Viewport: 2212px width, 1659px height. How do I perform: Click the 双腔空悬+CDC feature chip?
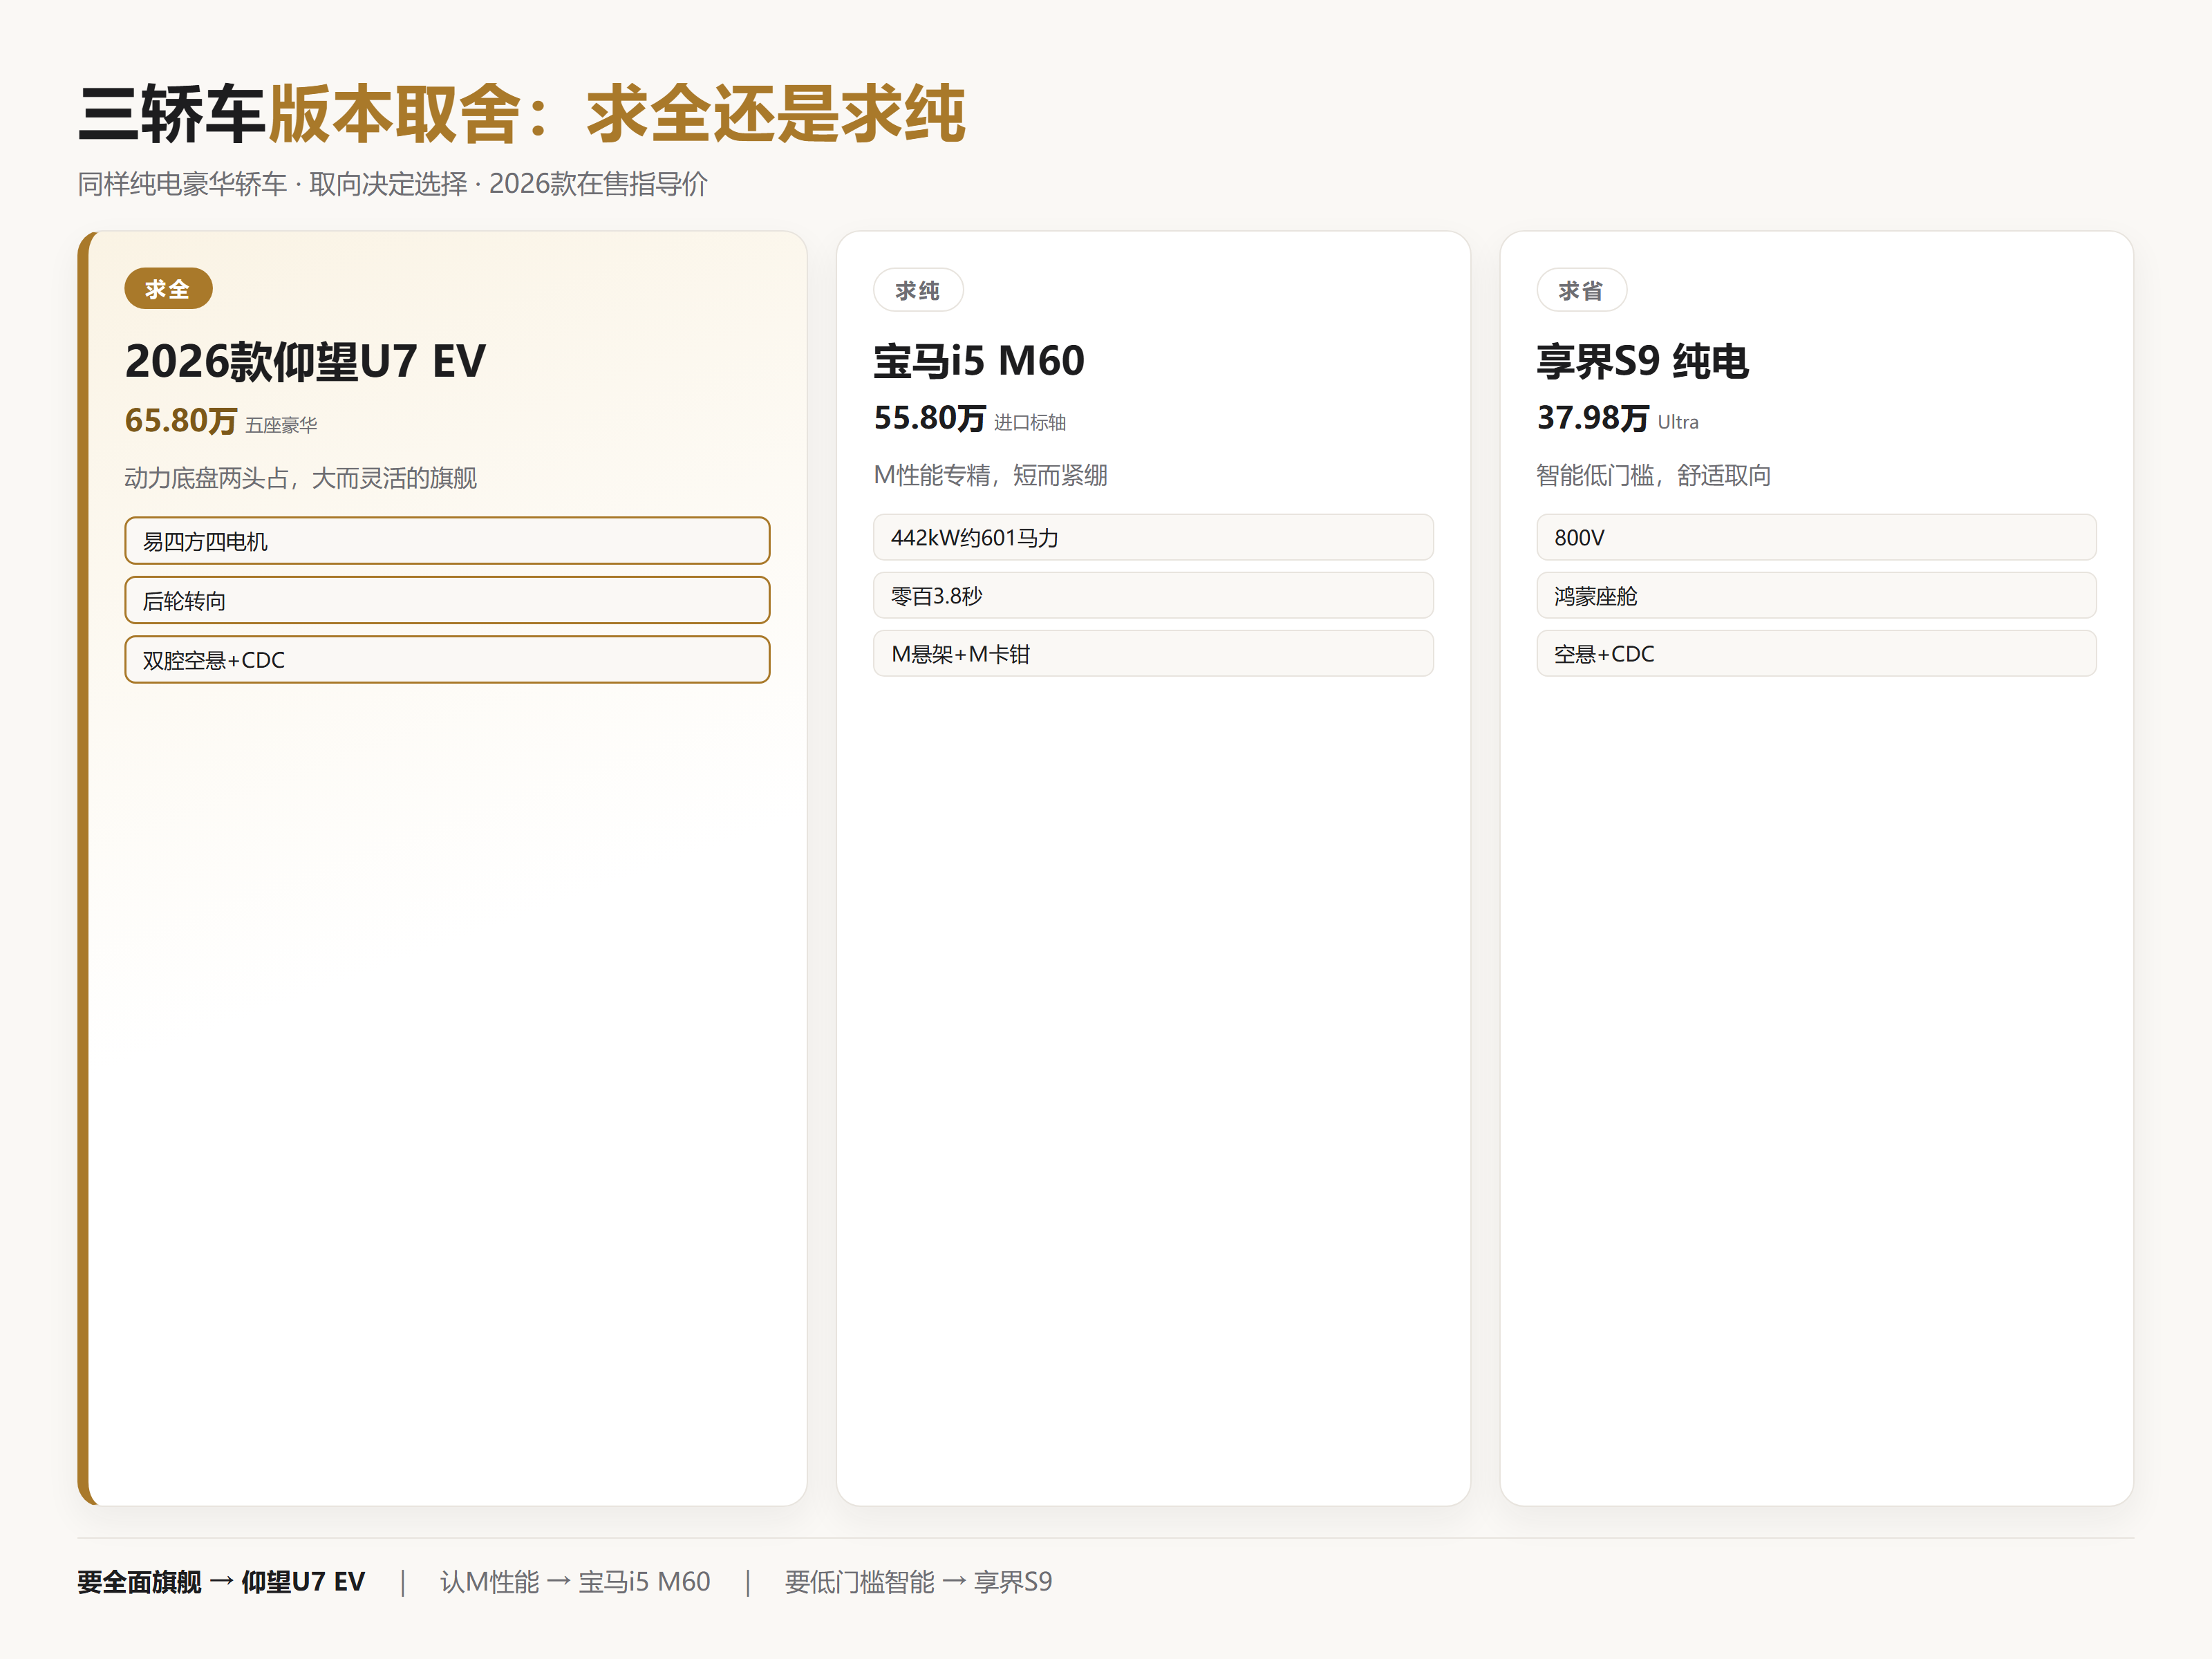[447, 659]
